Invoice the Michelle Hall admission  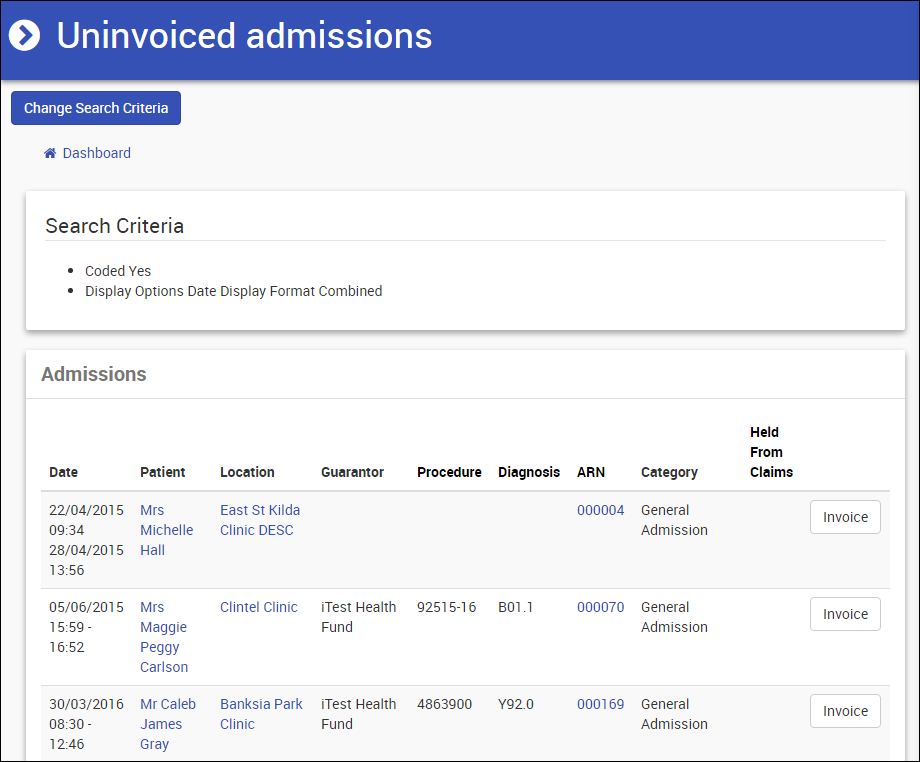pos(845,517)
